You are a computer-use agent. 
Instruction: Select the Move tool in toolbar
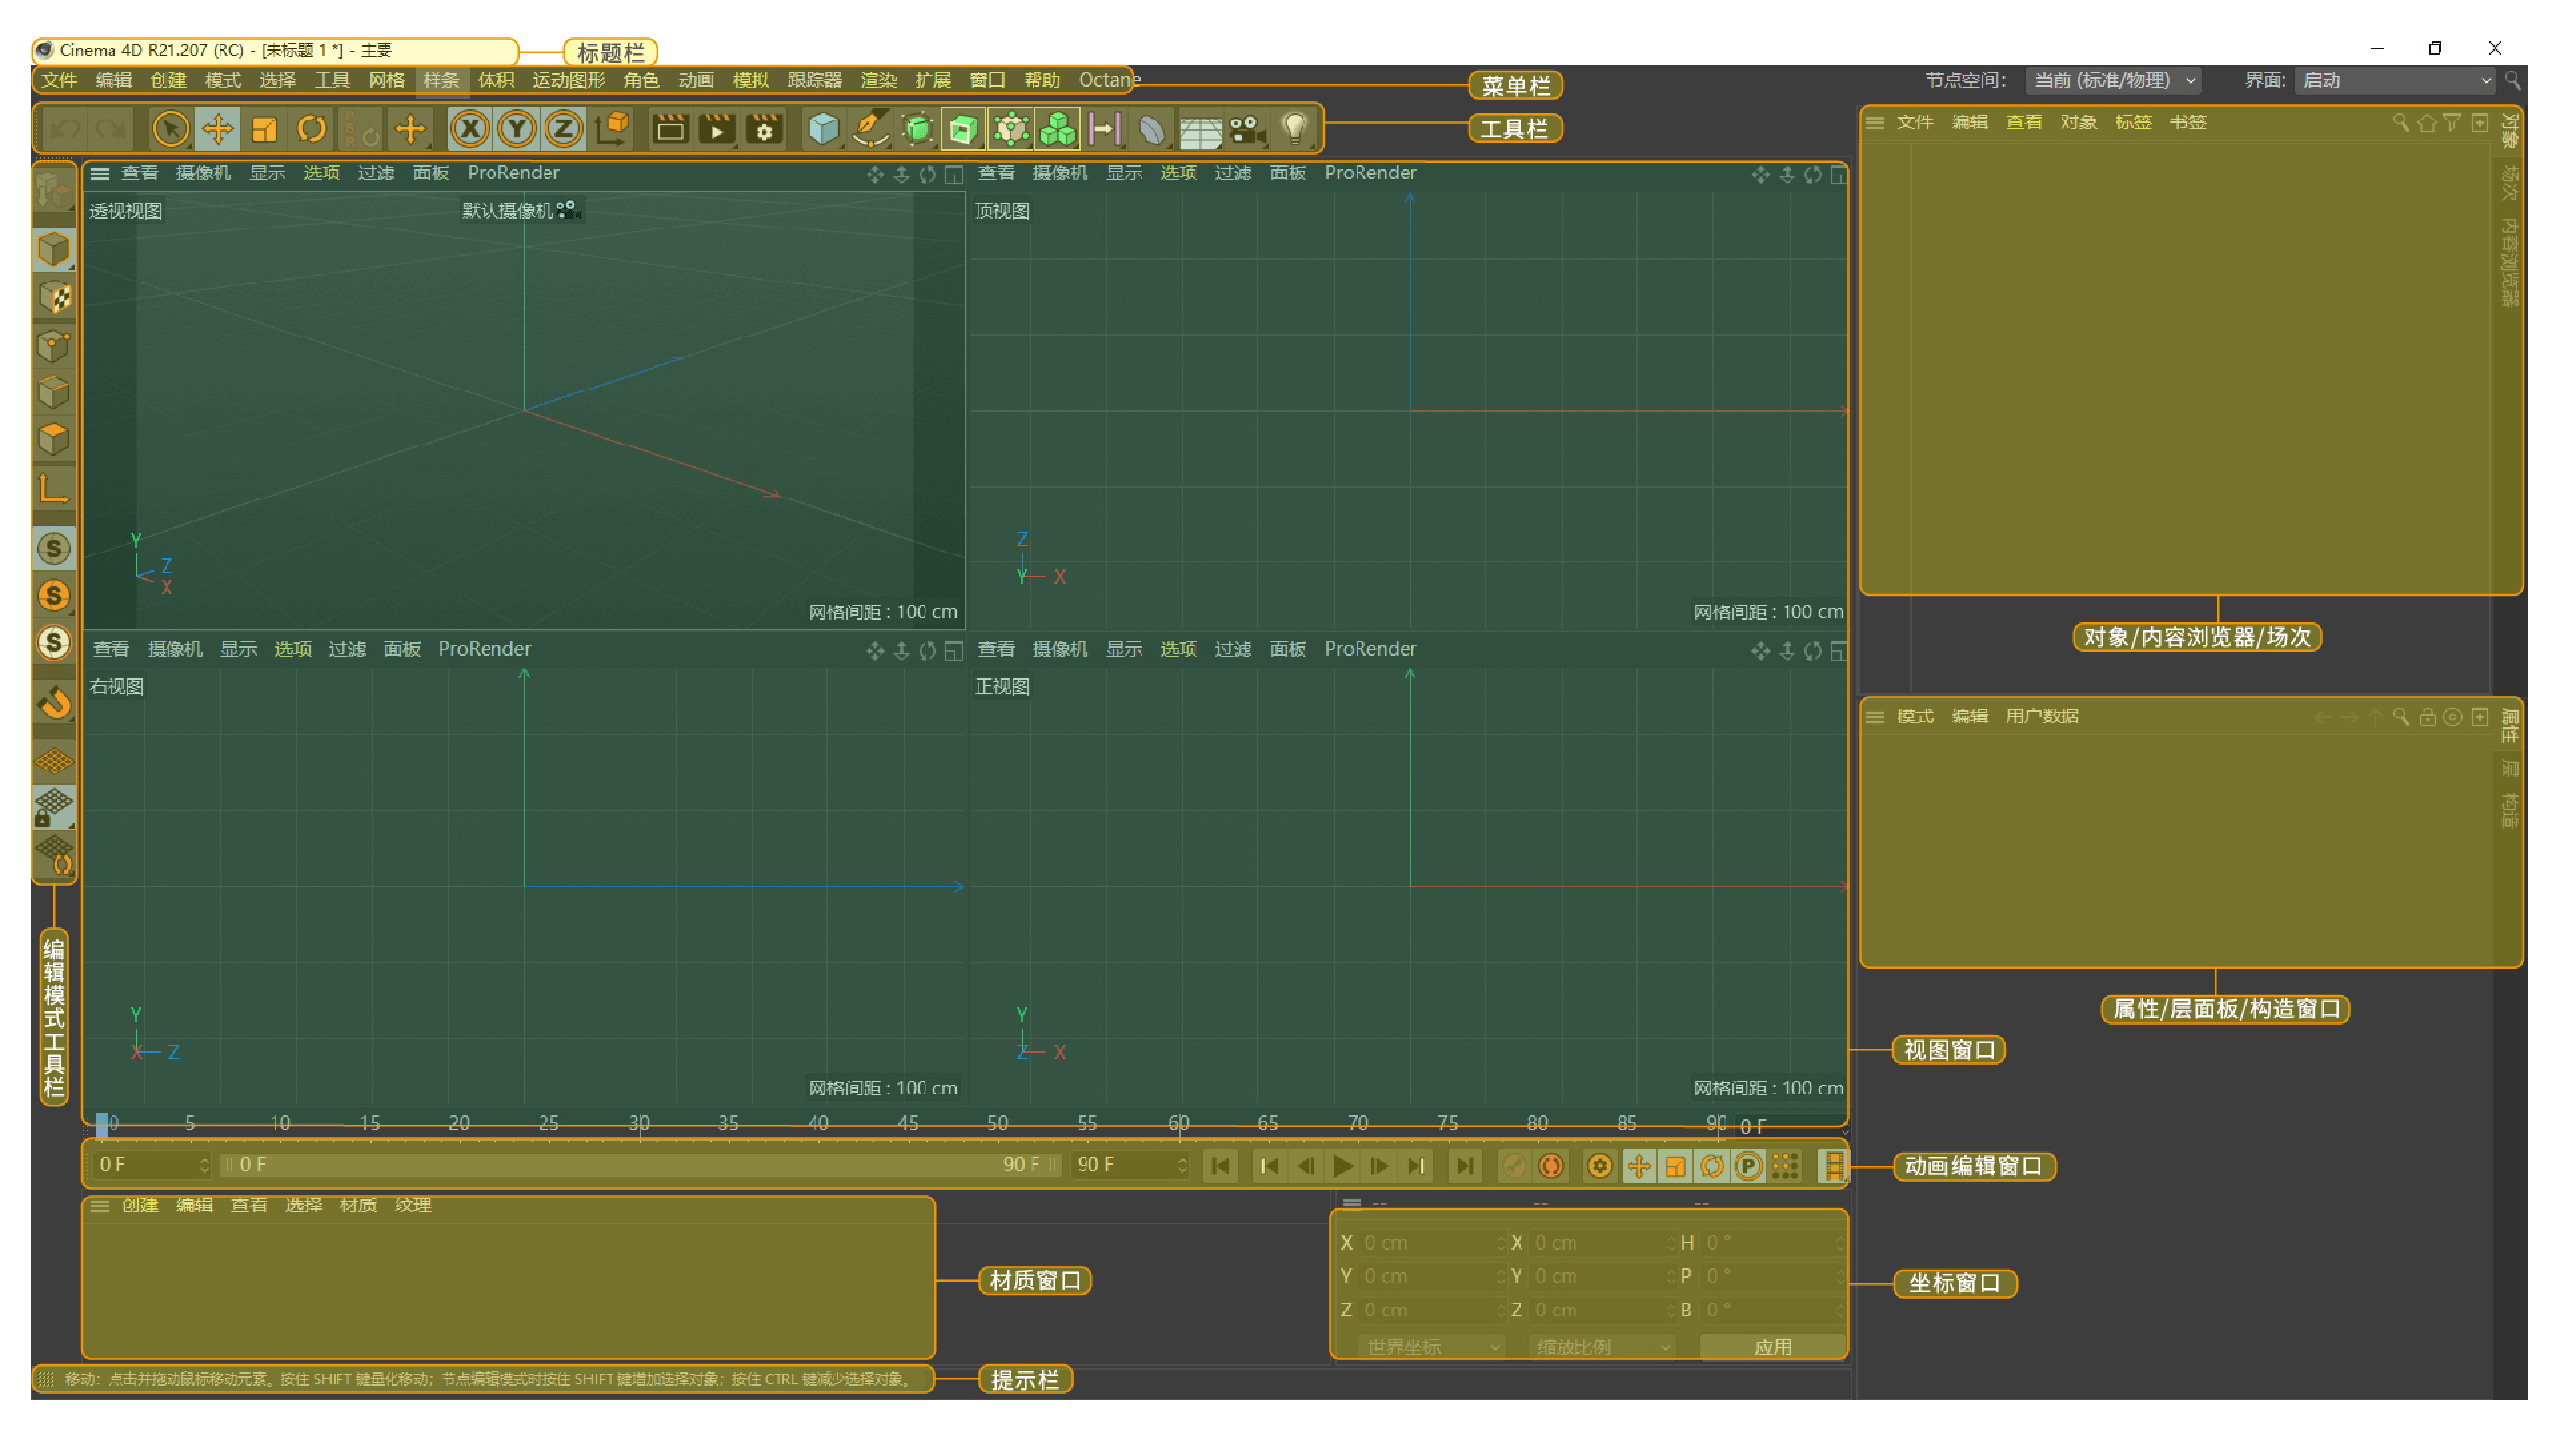[217, 129]
